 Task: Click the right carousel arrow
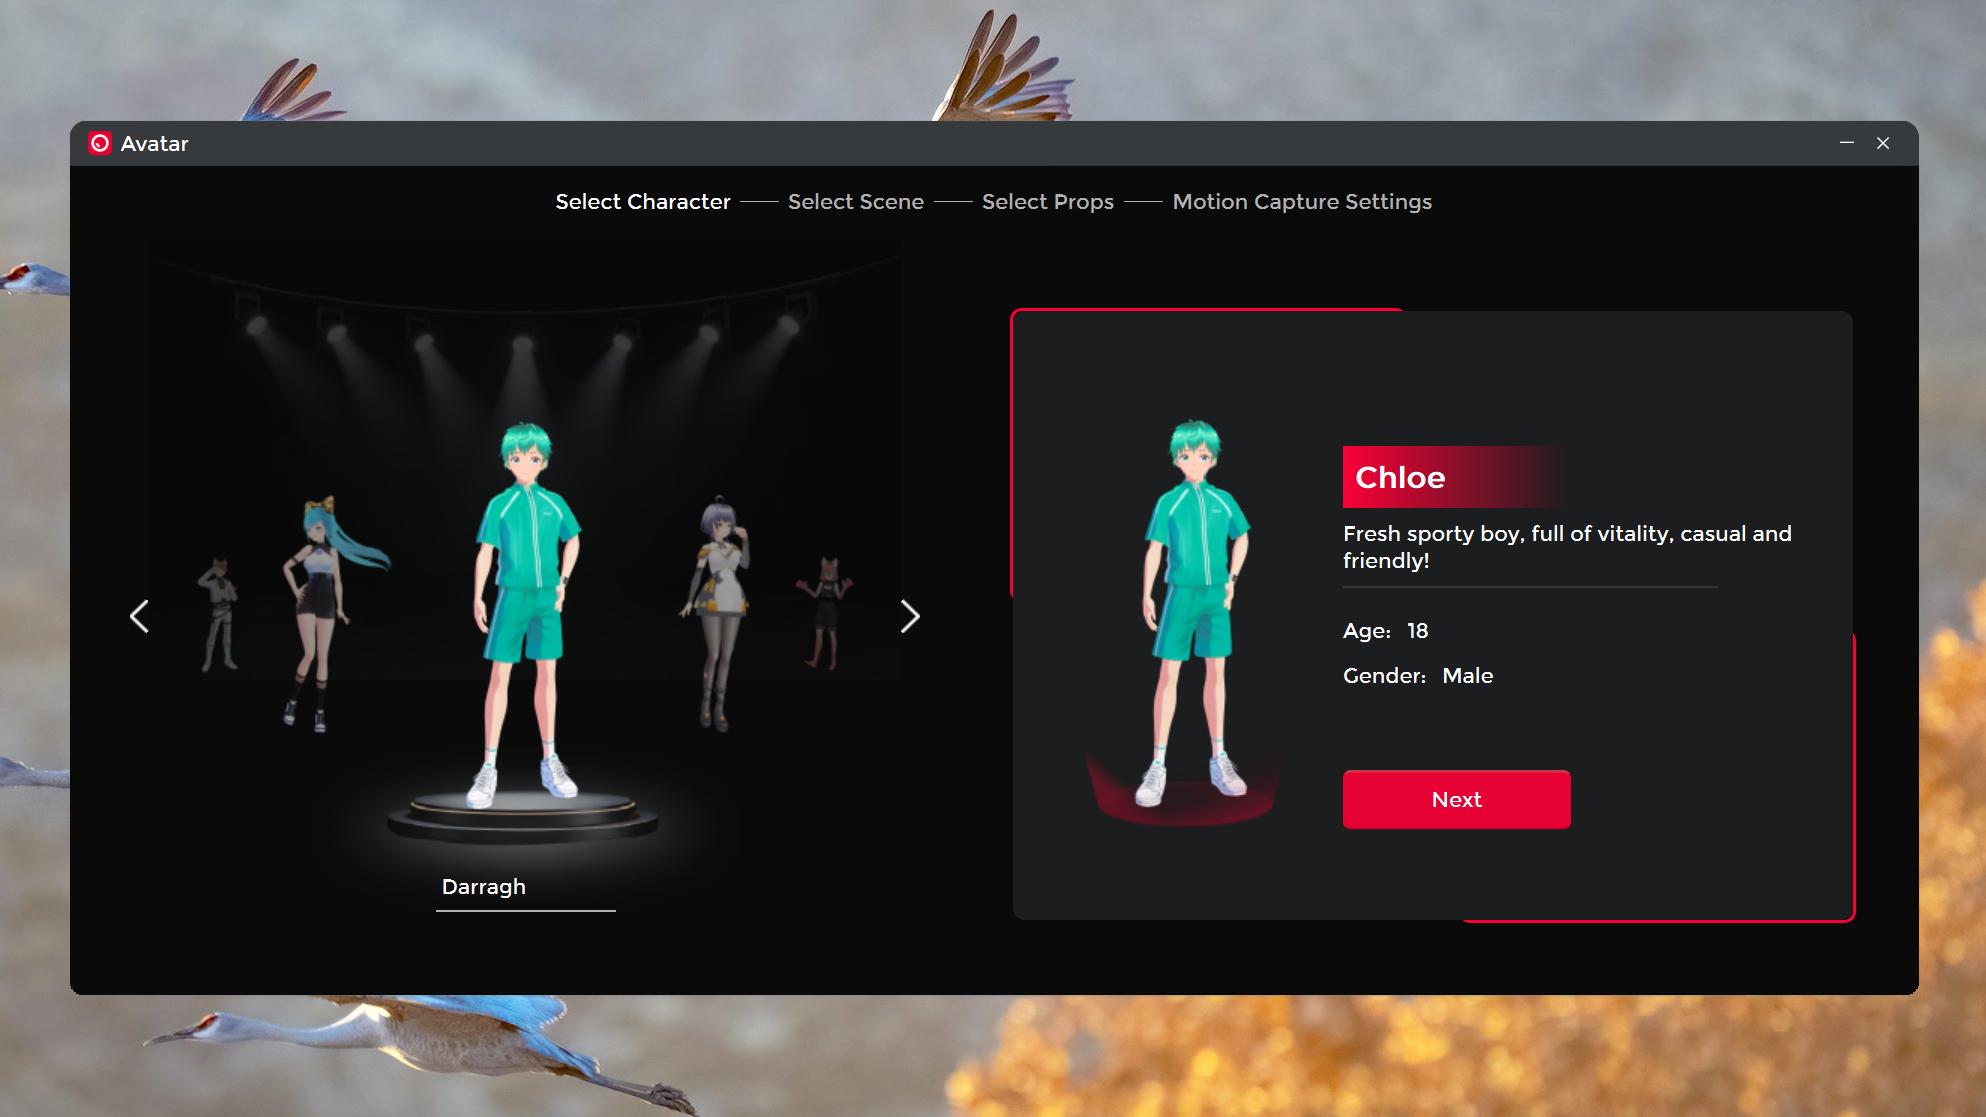[x=910, y=616]
